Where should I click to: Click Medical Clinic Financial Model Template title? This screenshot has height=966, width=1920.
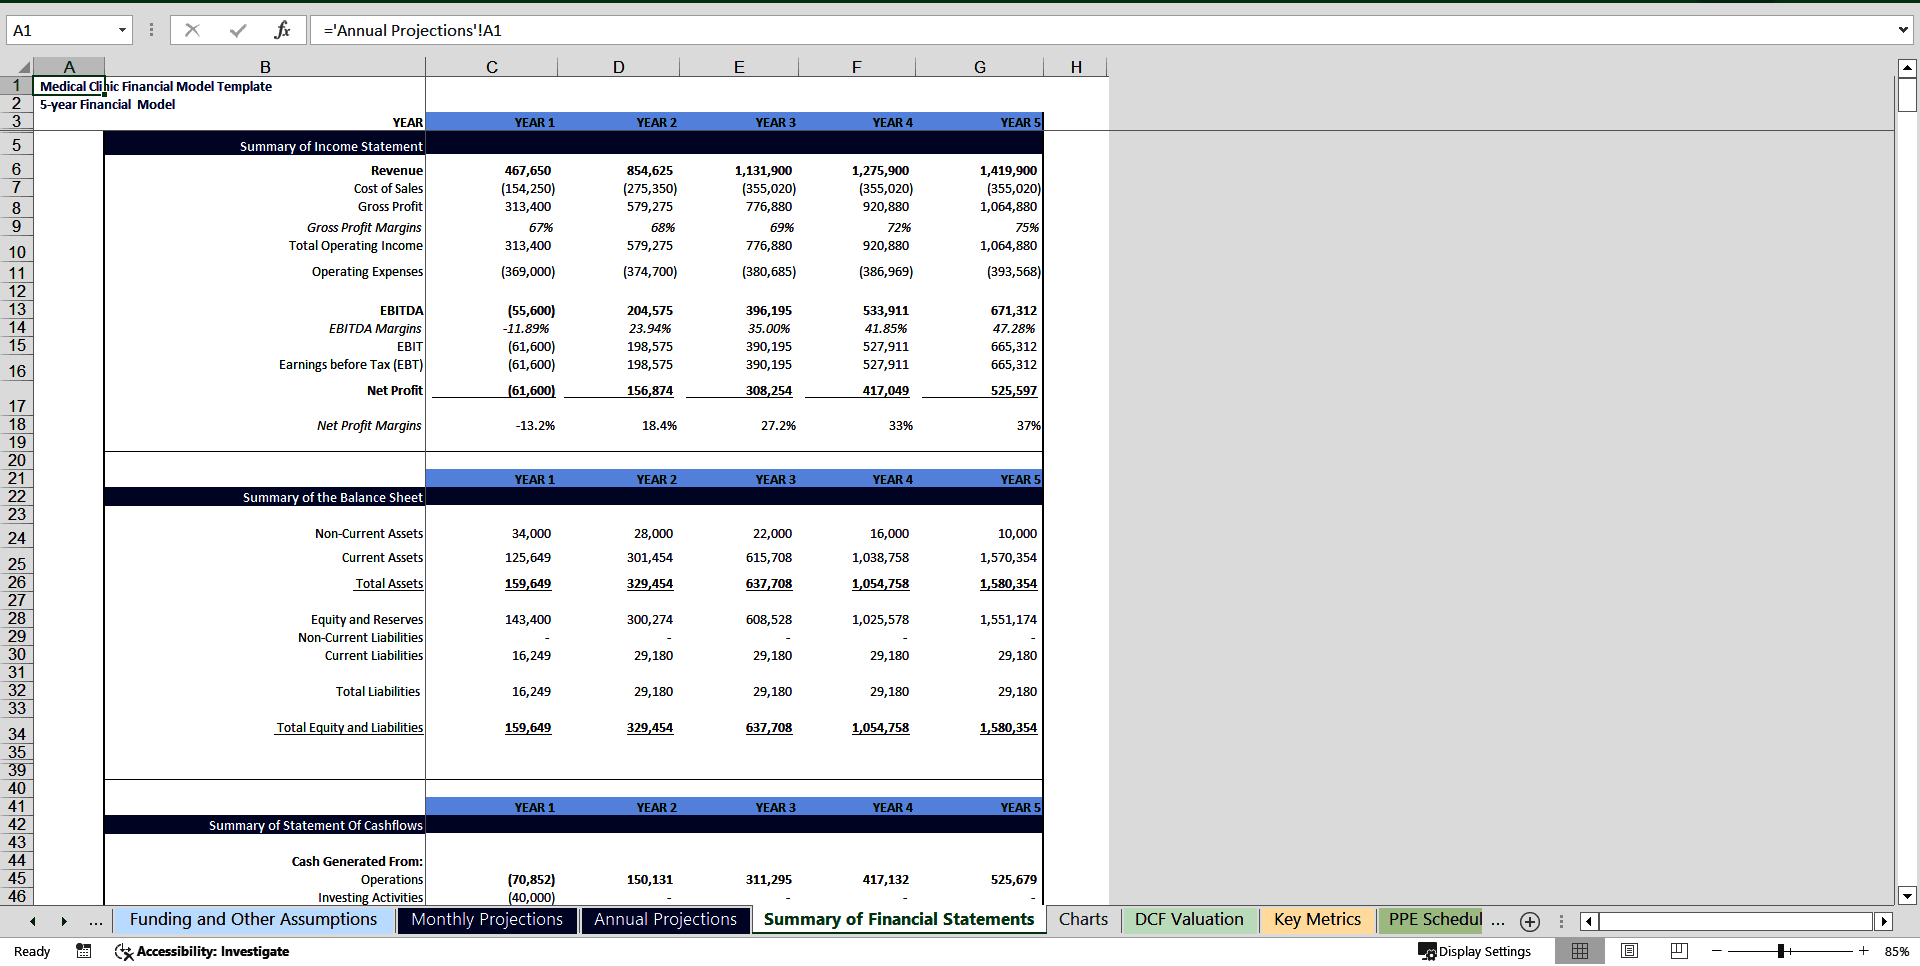click(156, 87)
